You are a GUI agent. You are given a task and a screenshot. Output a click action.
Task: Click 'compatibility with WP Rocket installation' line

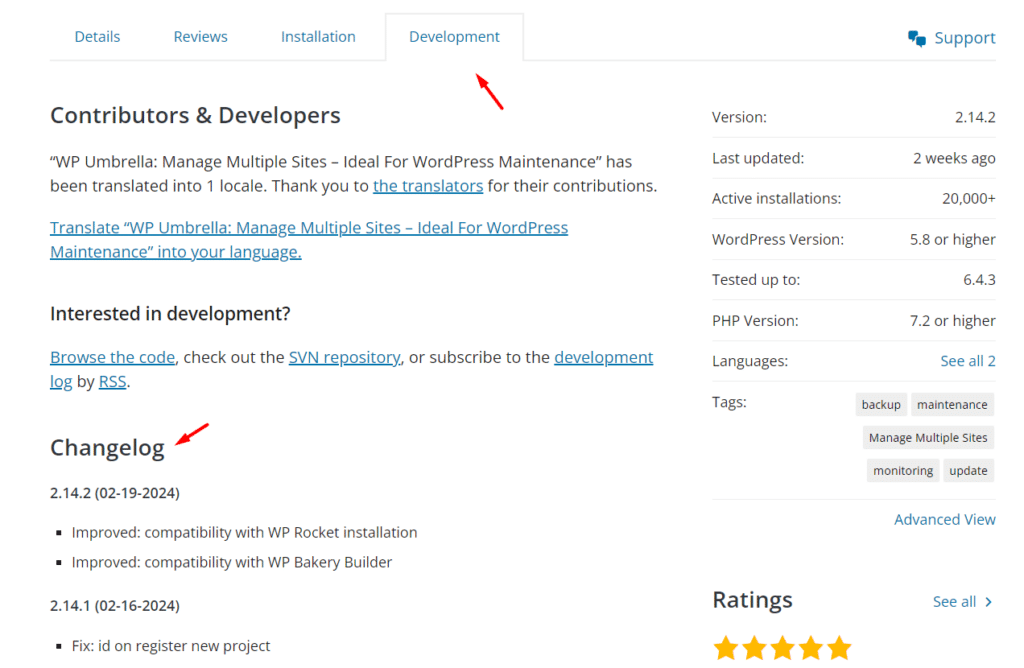tap(244, 533)
